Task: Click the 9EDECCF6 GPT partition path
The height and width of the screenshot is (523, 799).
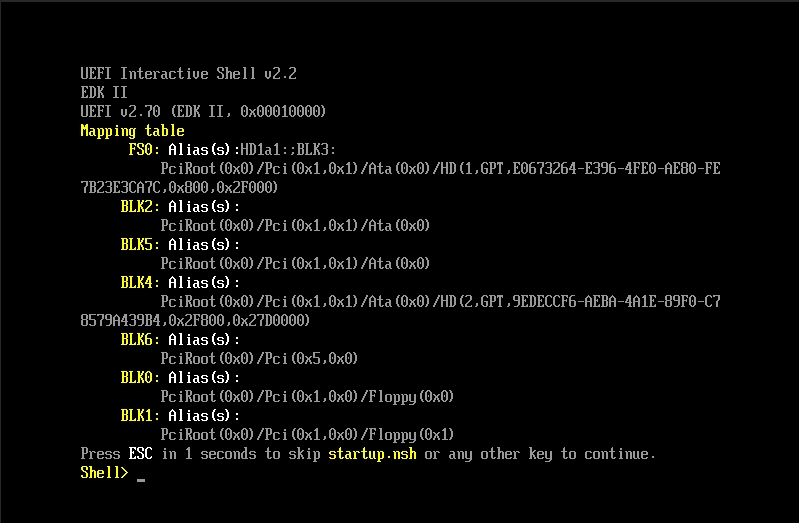Action: pyautogui.click(x=401, y=311)
